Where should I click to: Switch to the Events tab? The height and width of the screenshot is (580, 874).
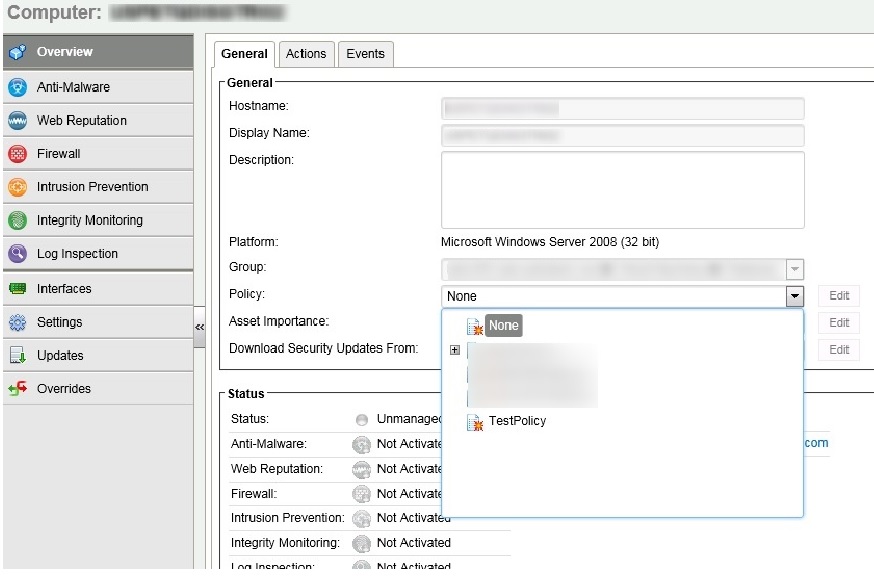(365, 54)
